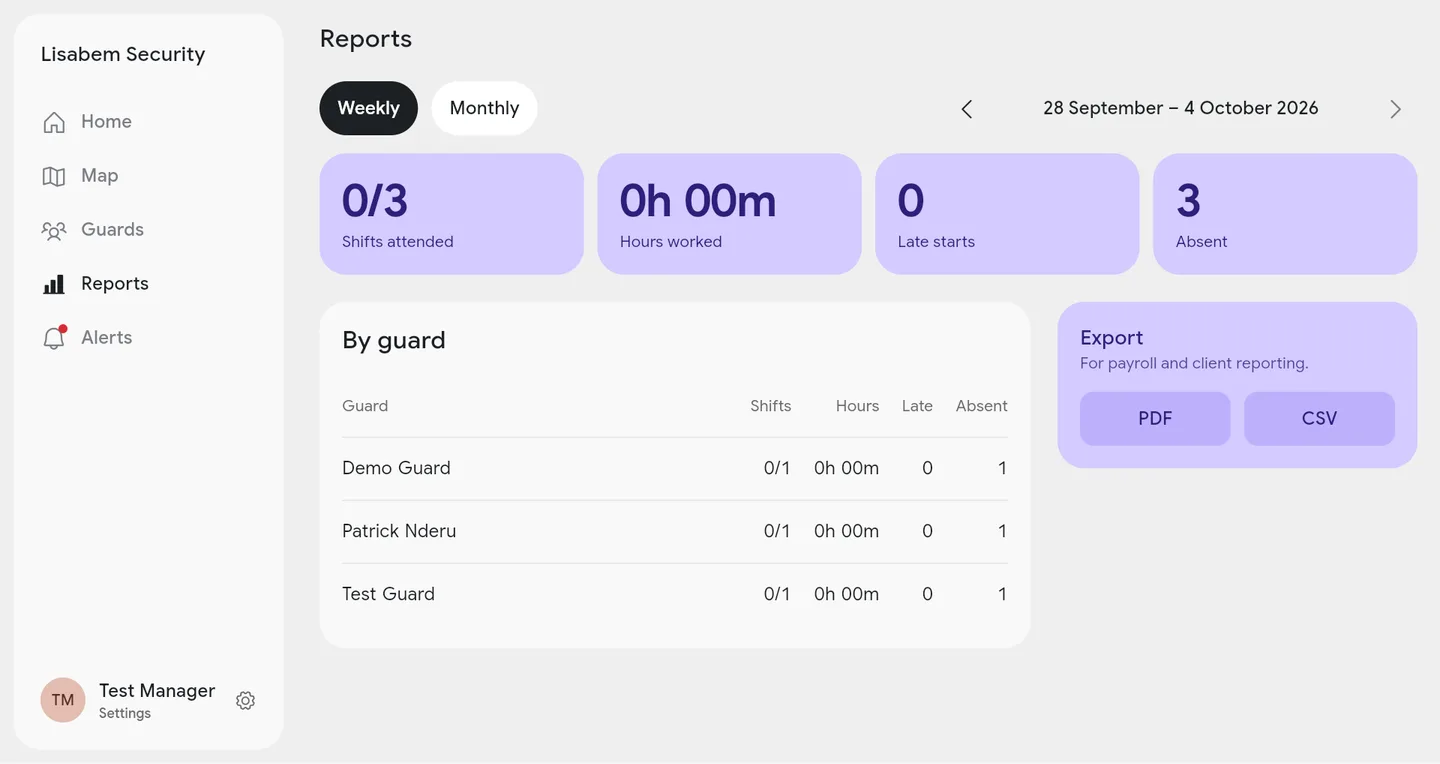Click the TM user avatar
The image size is (1440, 764).
click(x=63, y=700)
